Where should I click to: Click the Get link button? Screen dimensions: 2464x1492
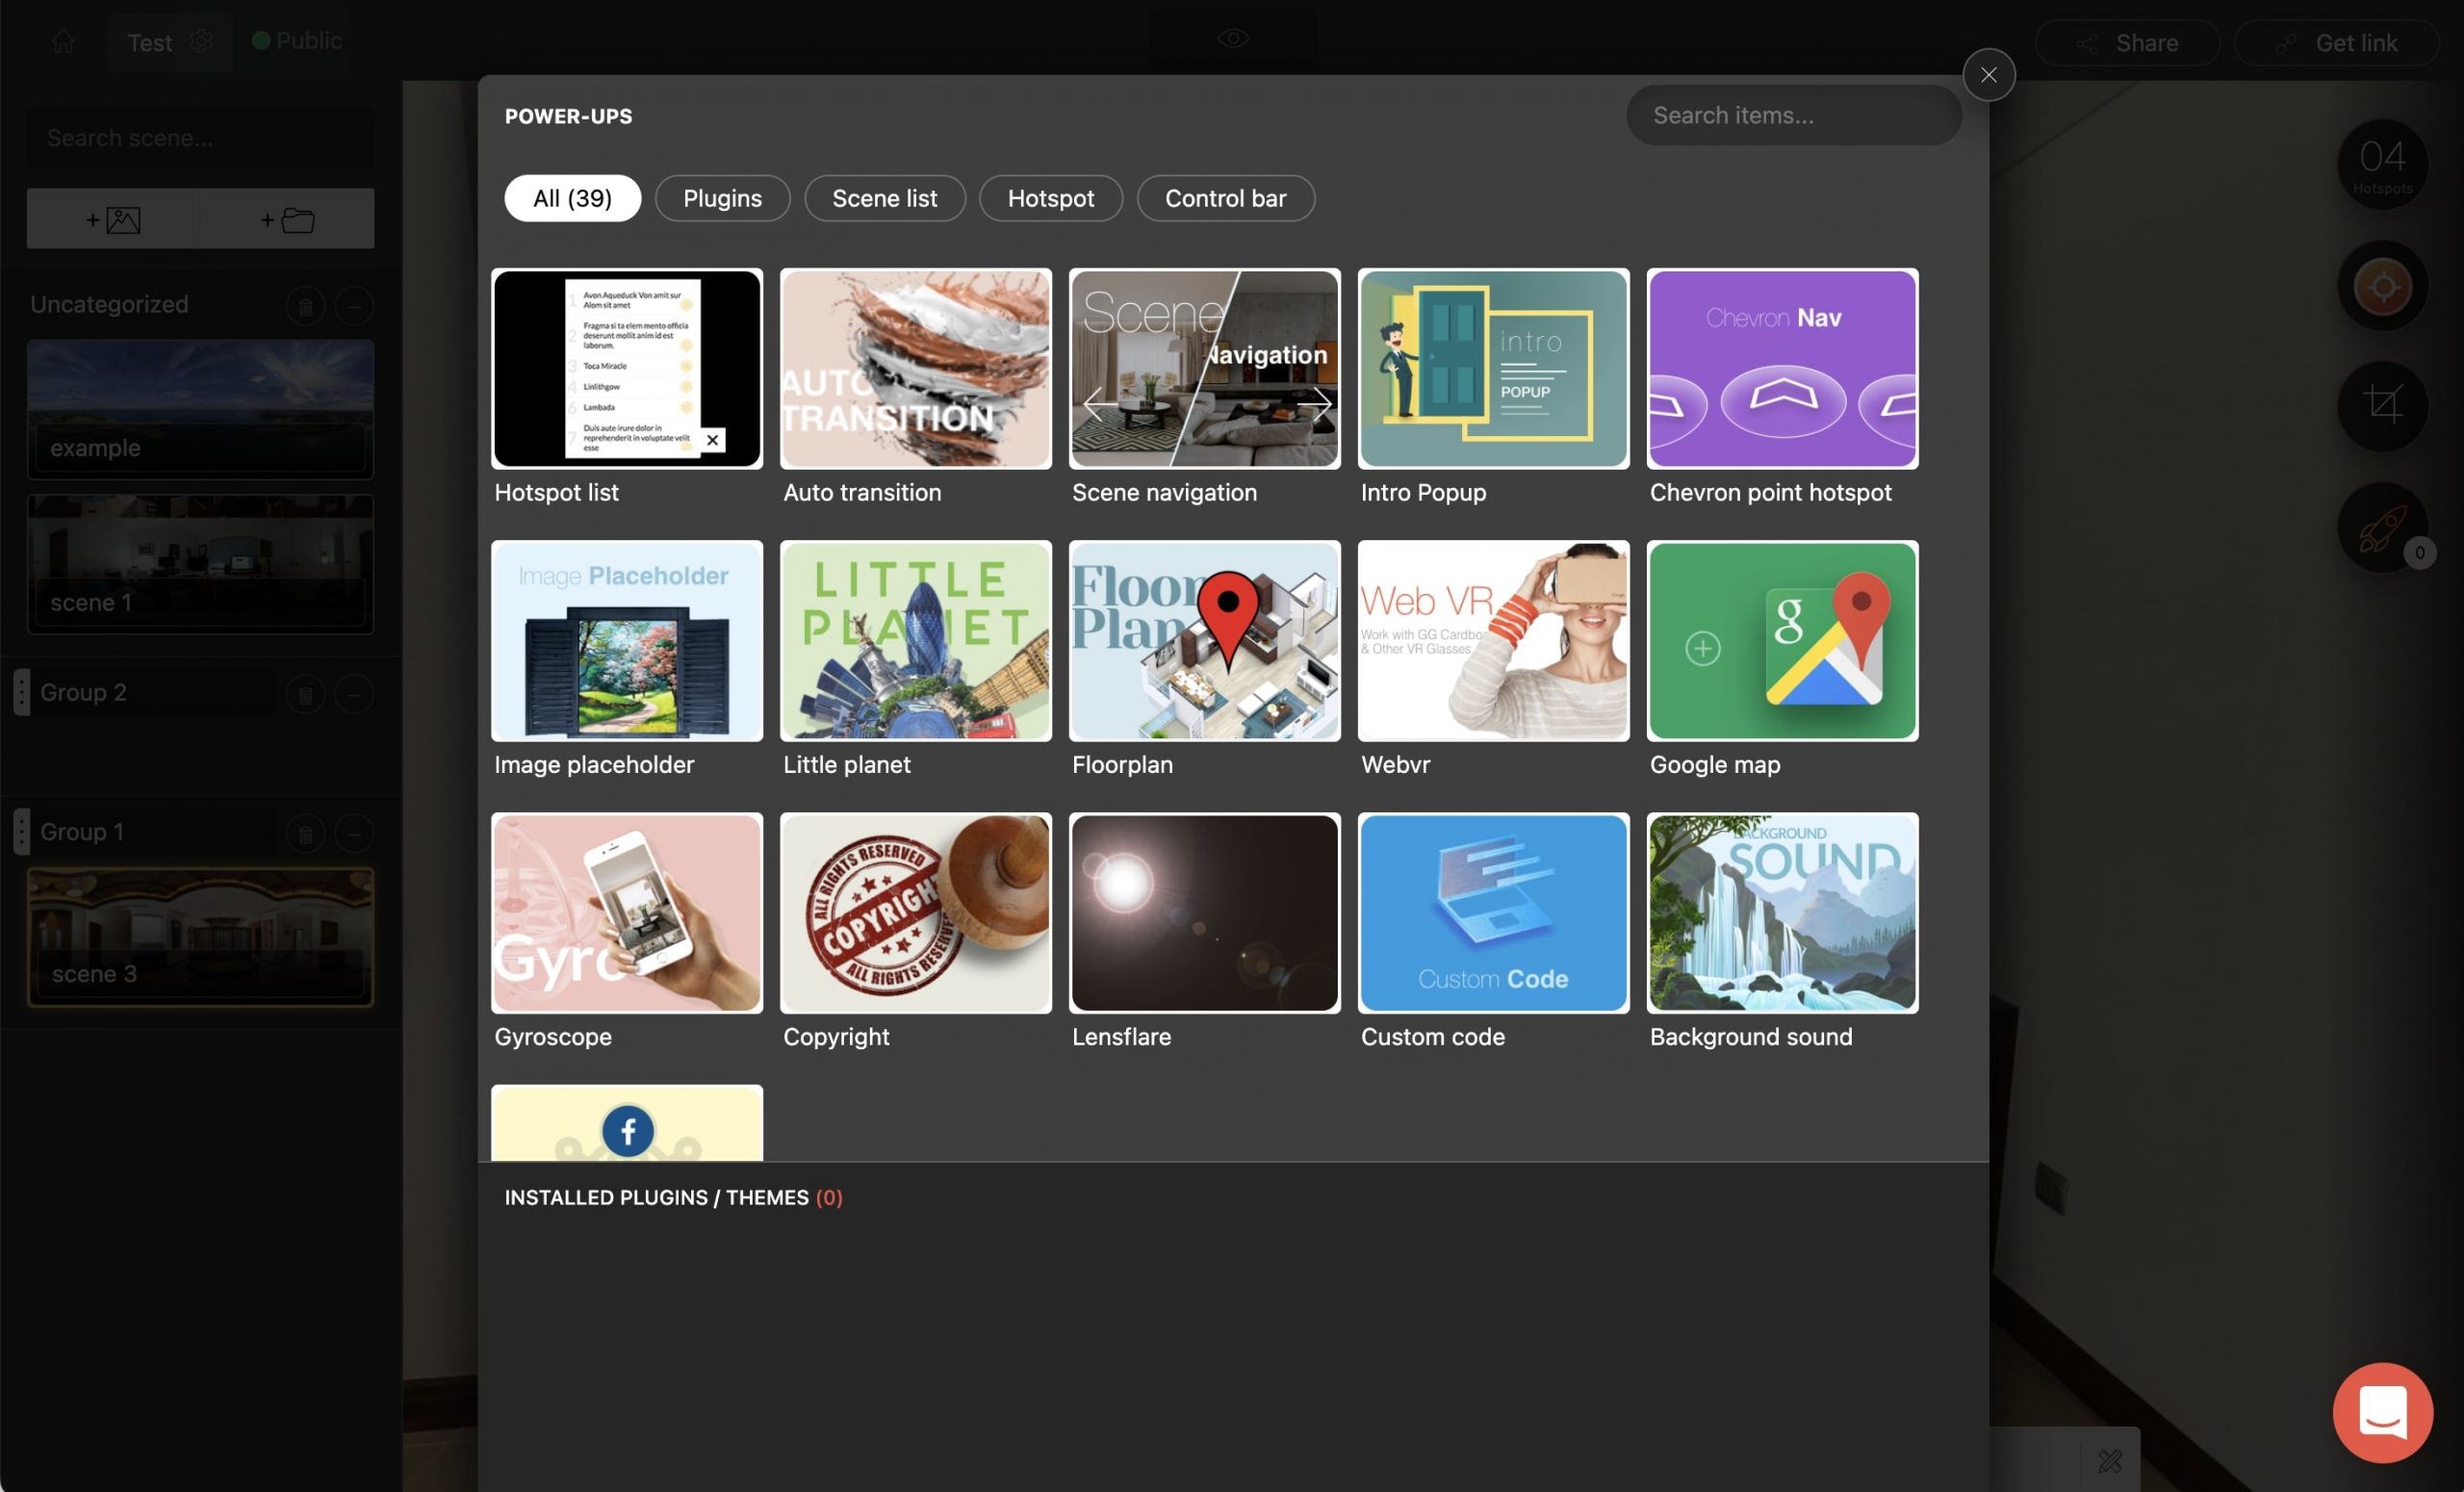pyautogui.click(x=2336, y=43)
